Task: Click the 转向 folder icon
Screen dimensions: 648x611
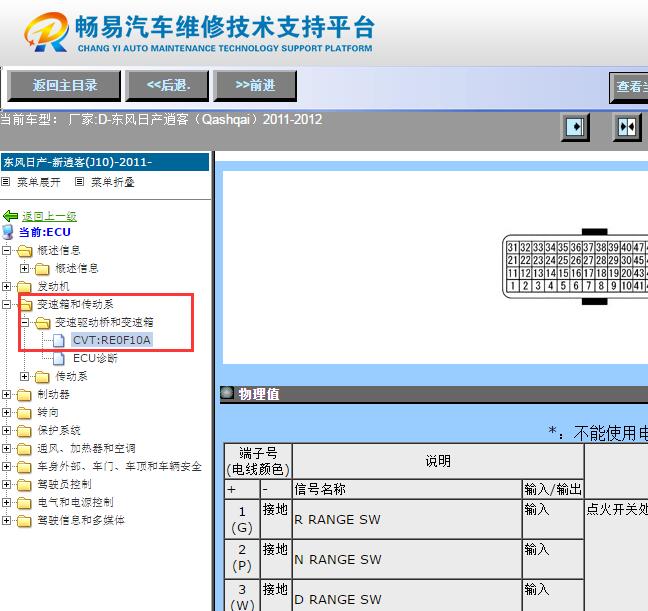Action: click(24, 413)
